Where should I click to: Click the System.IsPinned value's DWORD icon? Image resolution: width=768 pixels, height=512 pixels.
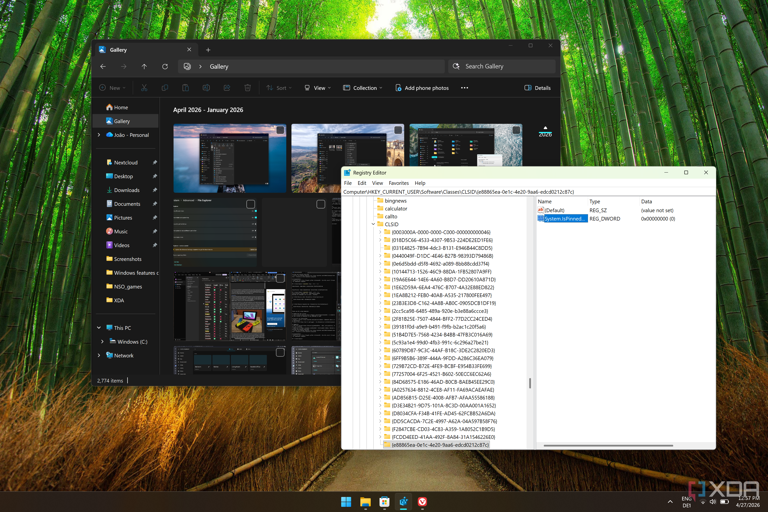541,219
